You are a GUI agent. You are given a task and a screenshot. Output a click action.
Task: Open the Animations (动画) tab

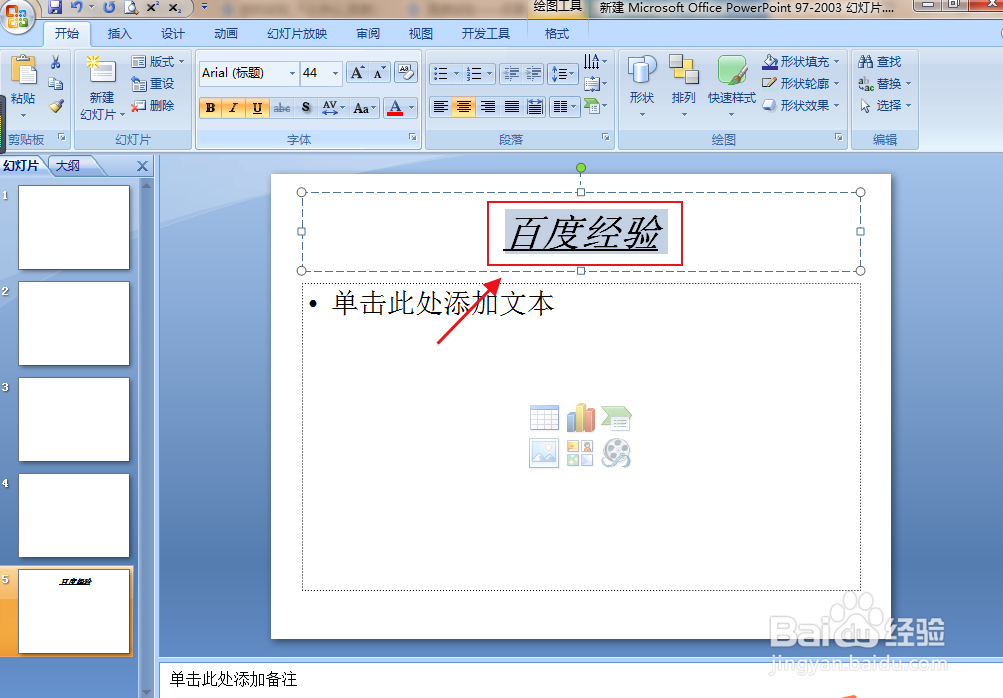click(225, 34)
